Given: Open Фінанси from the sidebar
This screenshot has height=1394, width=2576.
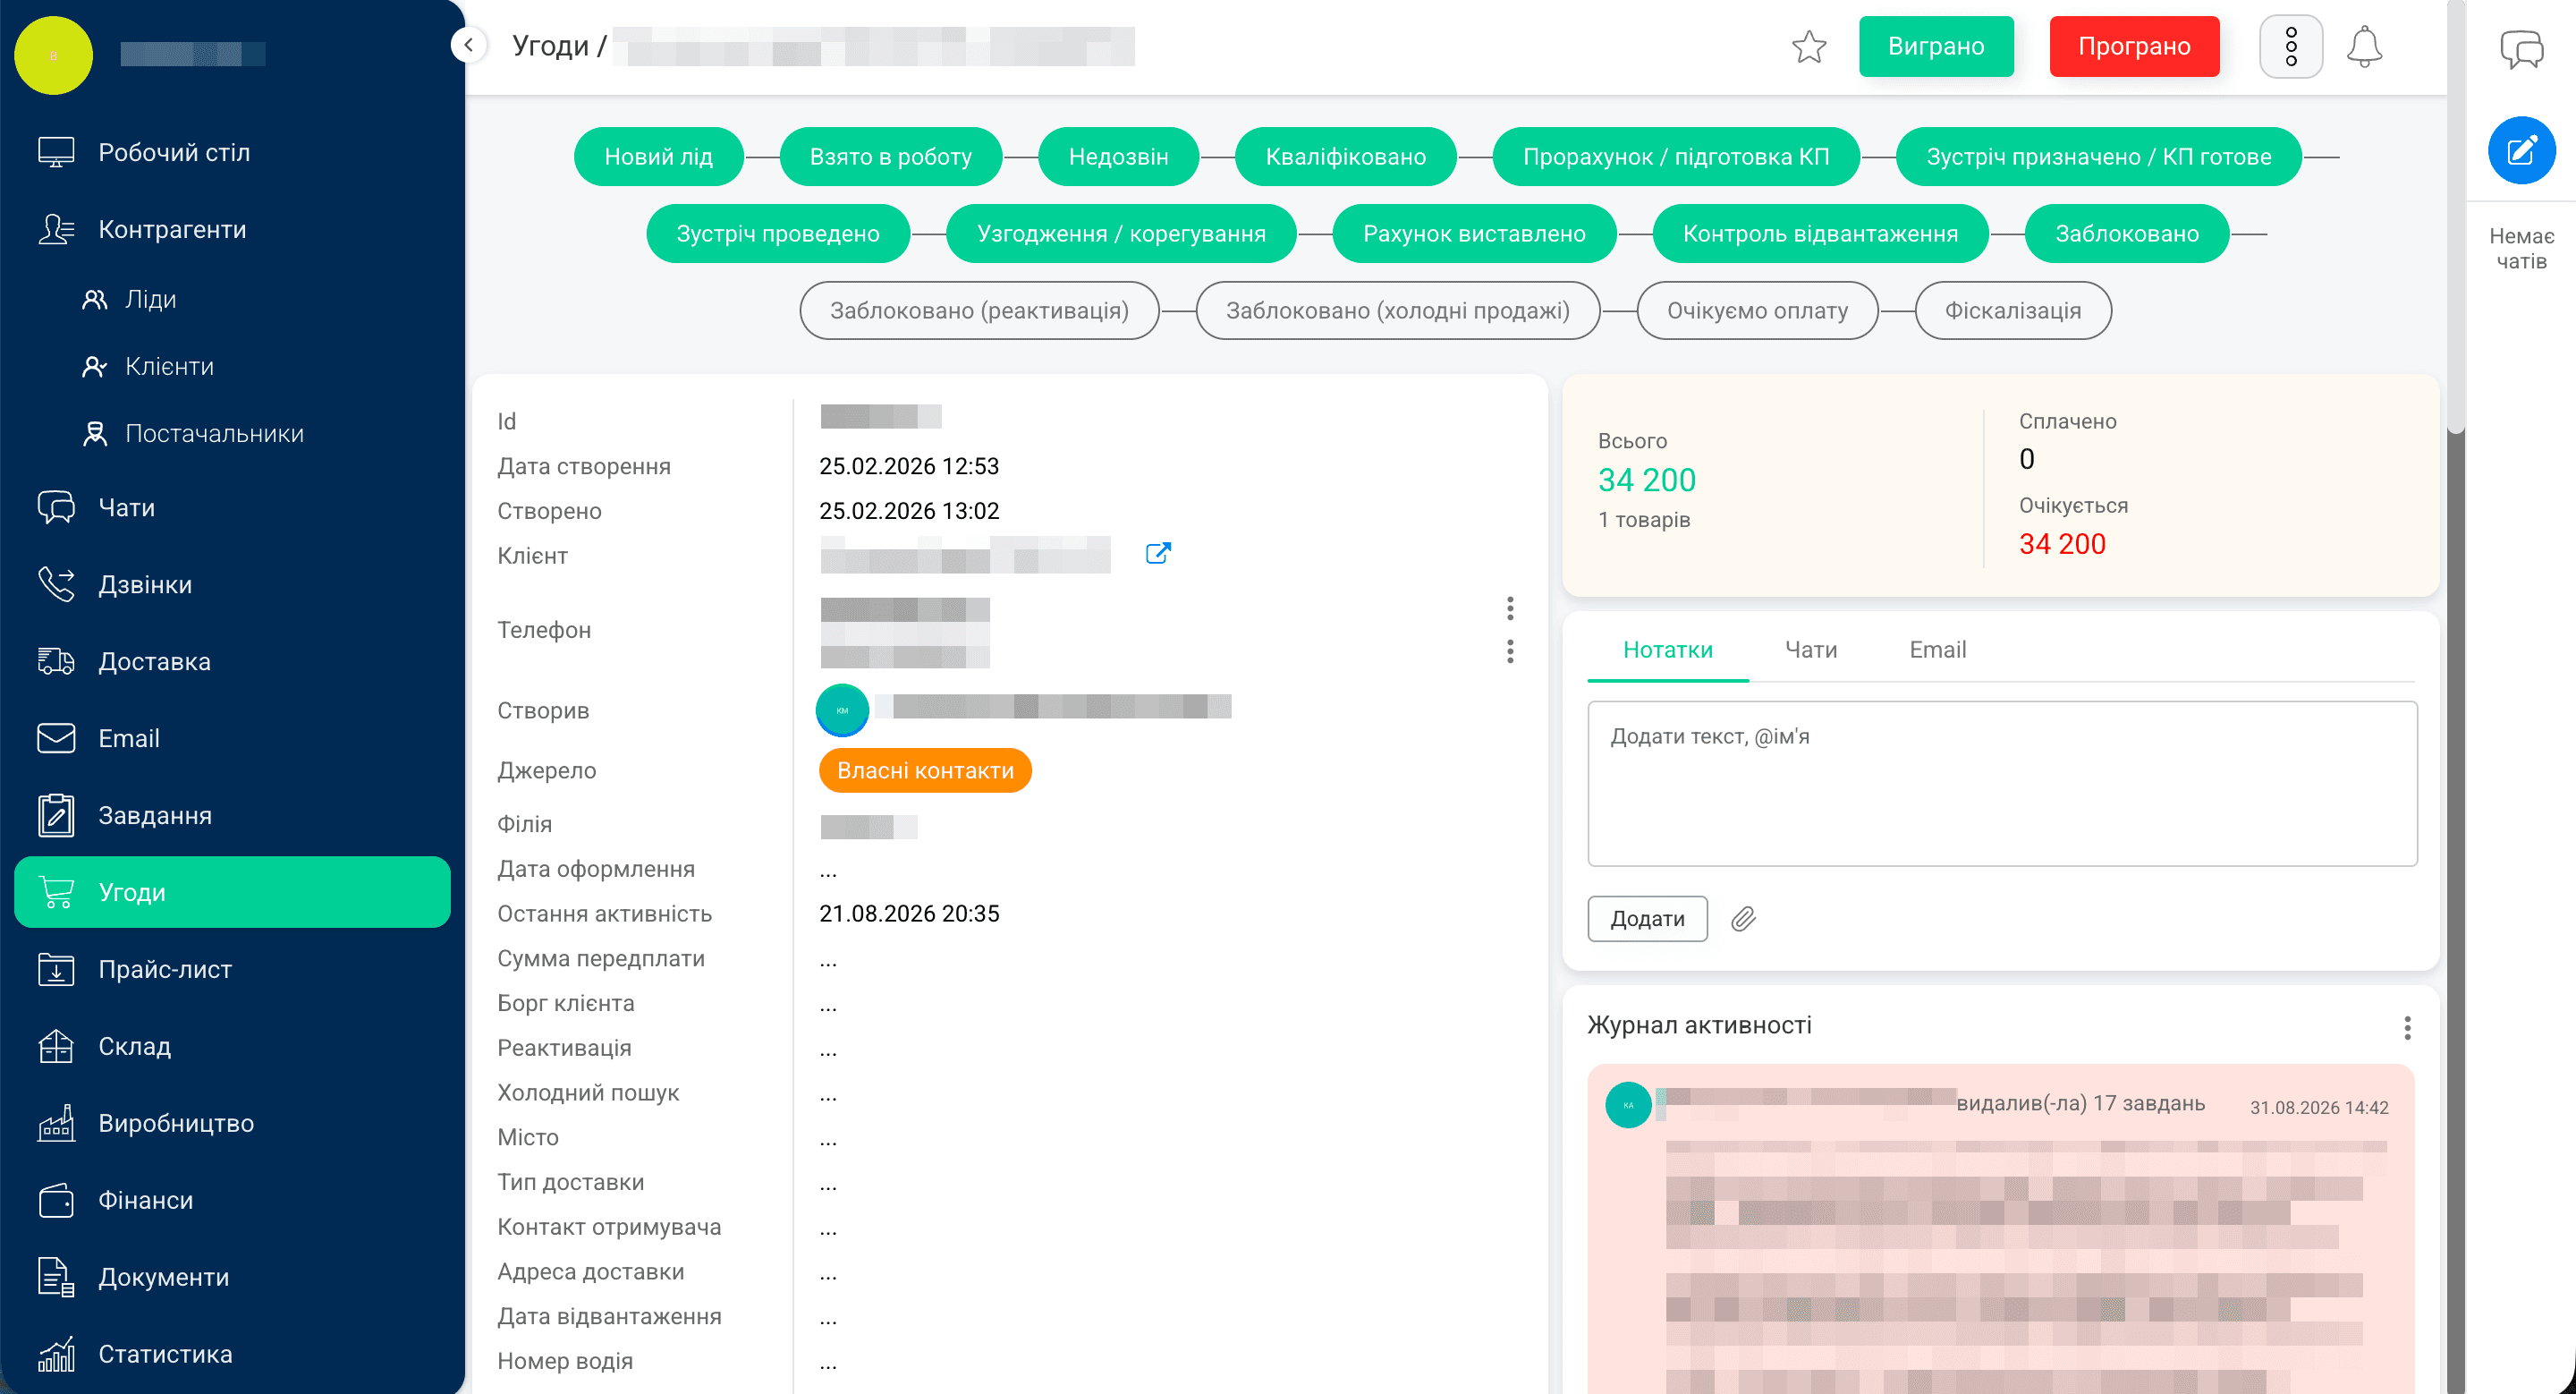Looking at the screenshot, I should click(x=232, y=1200).
